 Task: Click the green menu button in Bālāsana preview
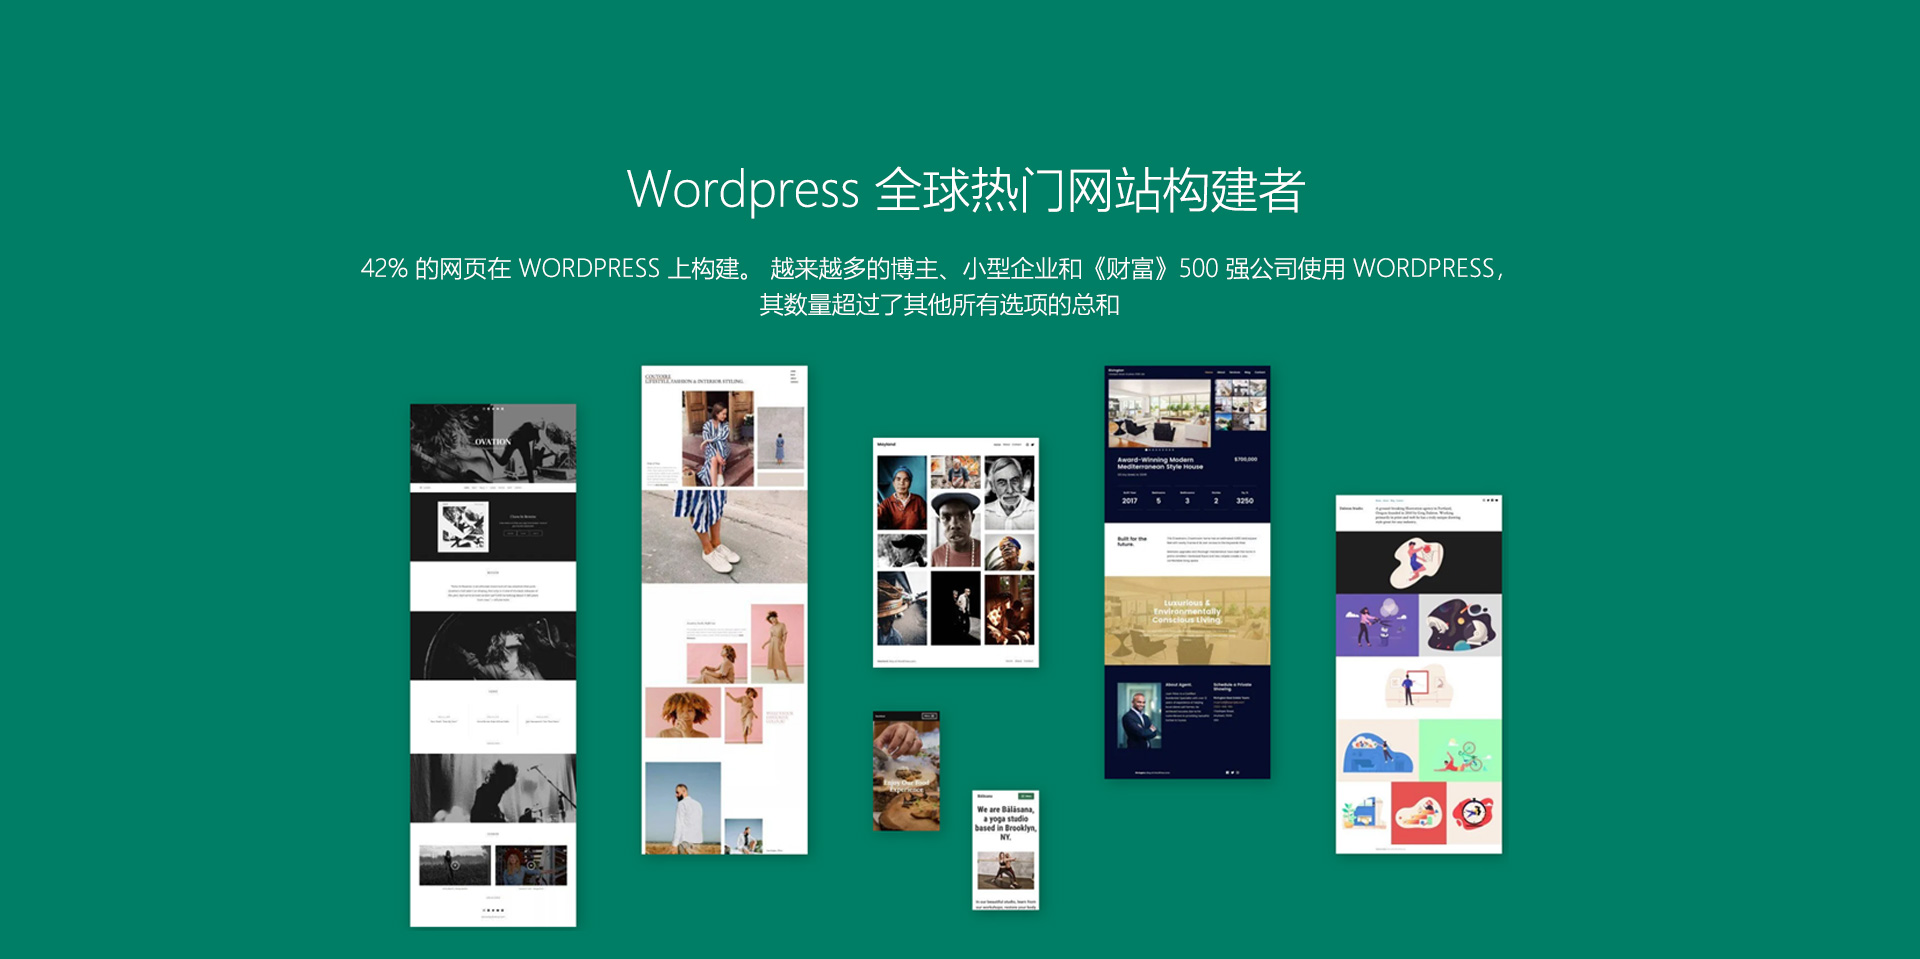[1026, 796]
